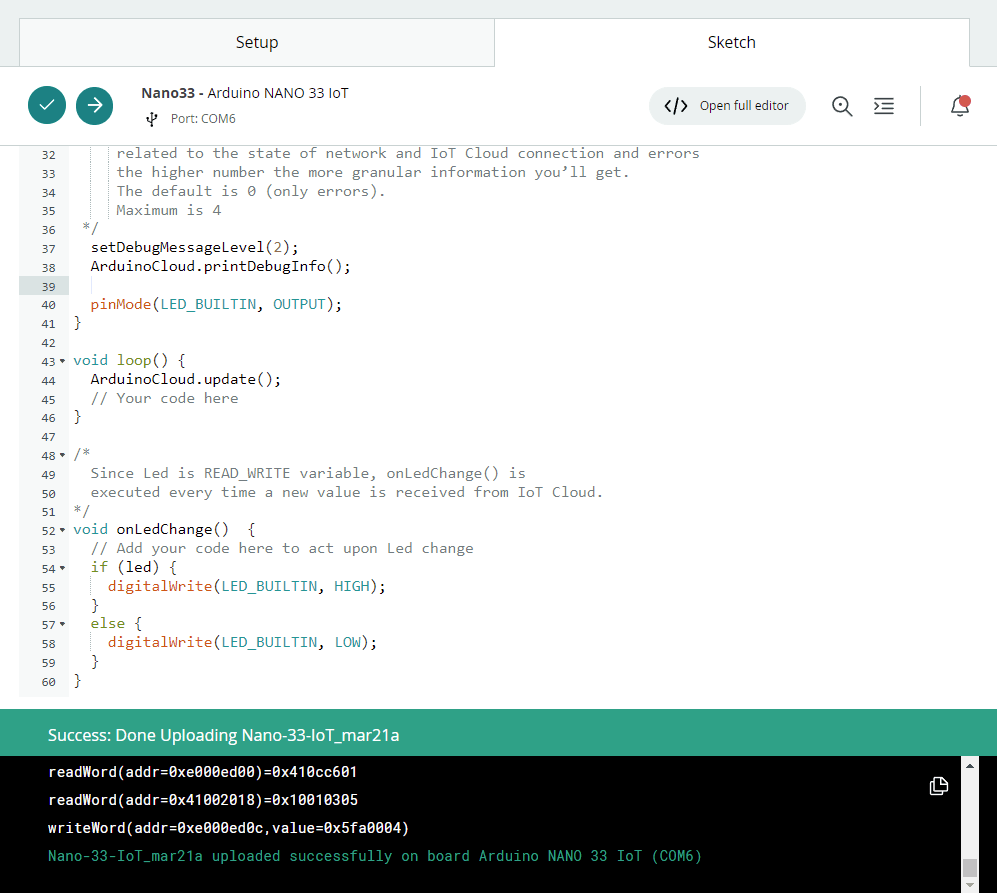Screen dimensions: 997x893
Task: Click the console scrollbar down arrow
Action: coord(970,885)
